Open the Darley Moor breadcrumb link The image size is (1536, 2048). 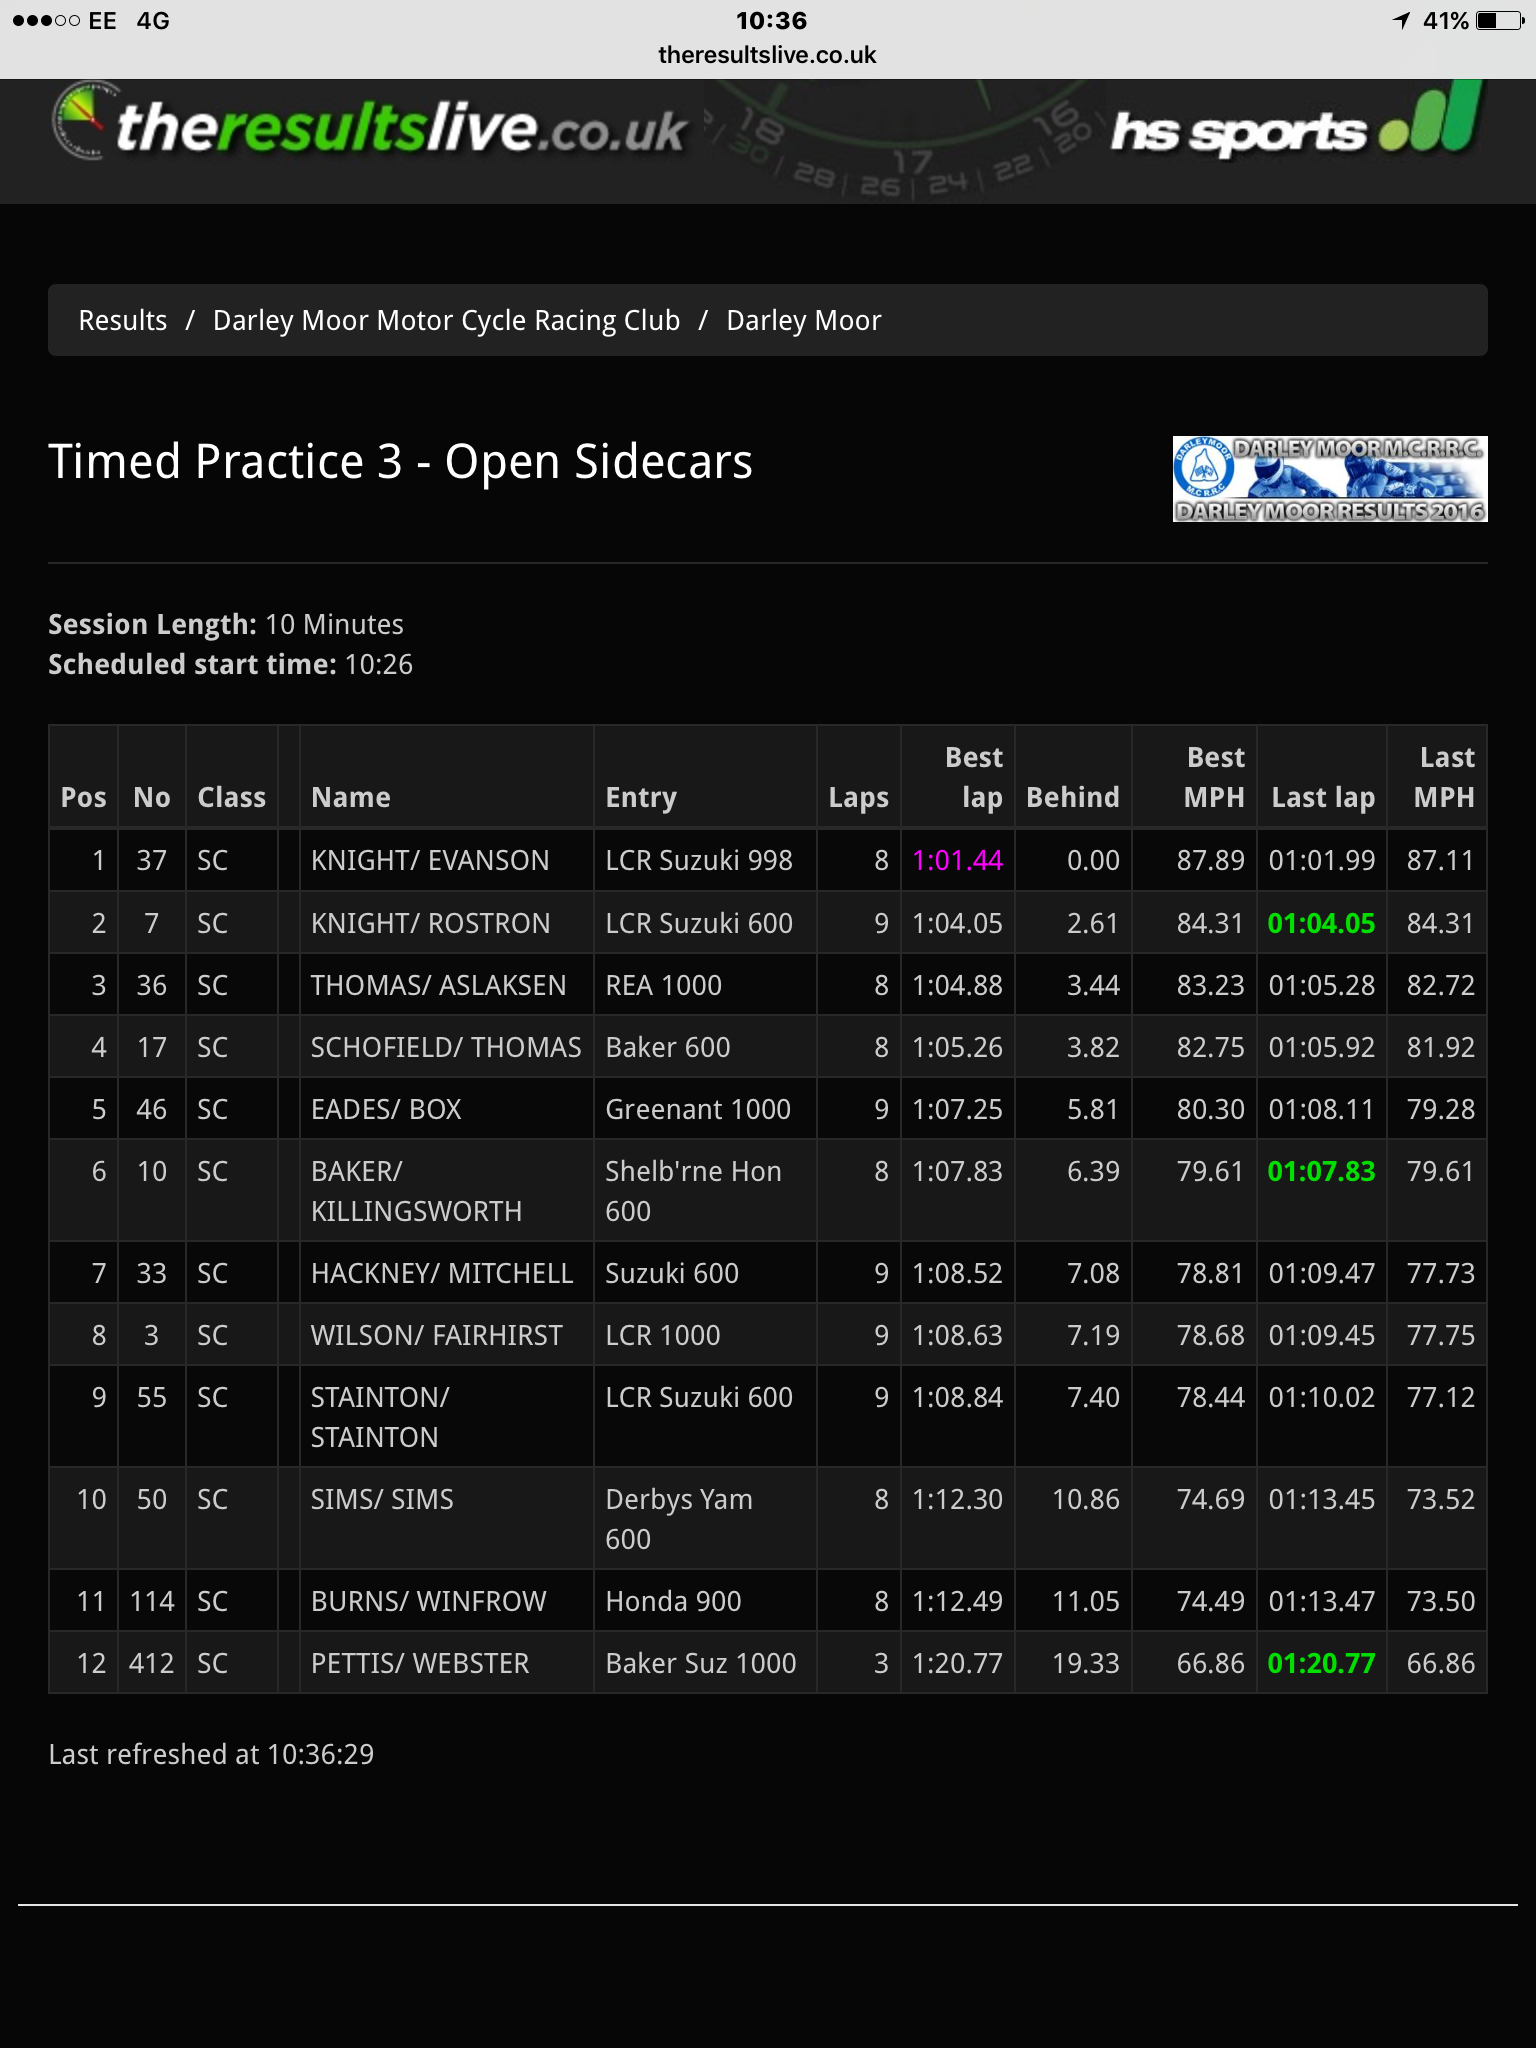point(804,320)
